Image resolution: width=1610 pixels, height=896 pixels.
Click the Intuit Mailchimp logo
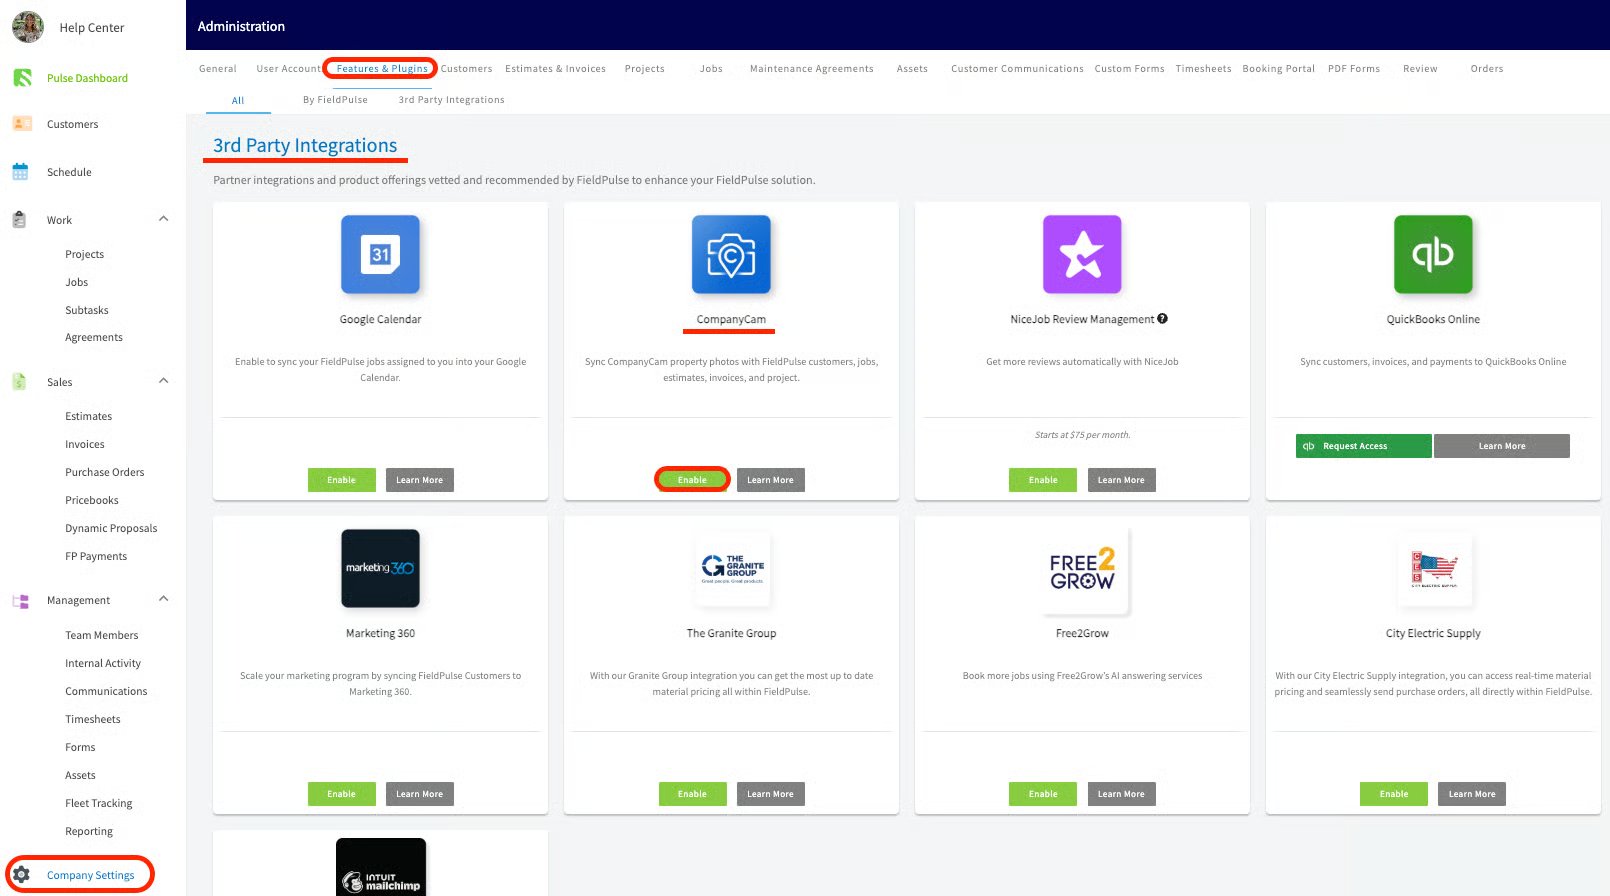point(381,867)
